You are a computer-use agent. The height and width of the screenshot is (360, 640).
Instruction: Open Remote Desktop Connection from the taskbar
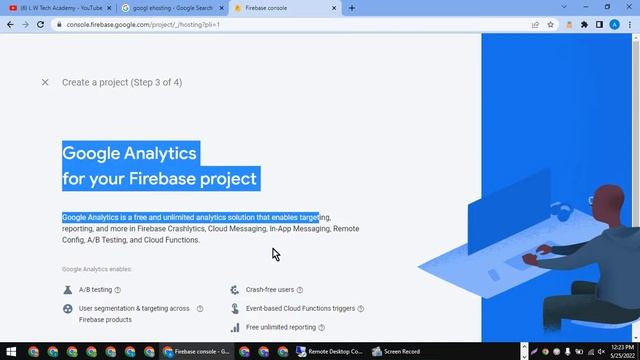pyautogui.click(x=329, y=351)
